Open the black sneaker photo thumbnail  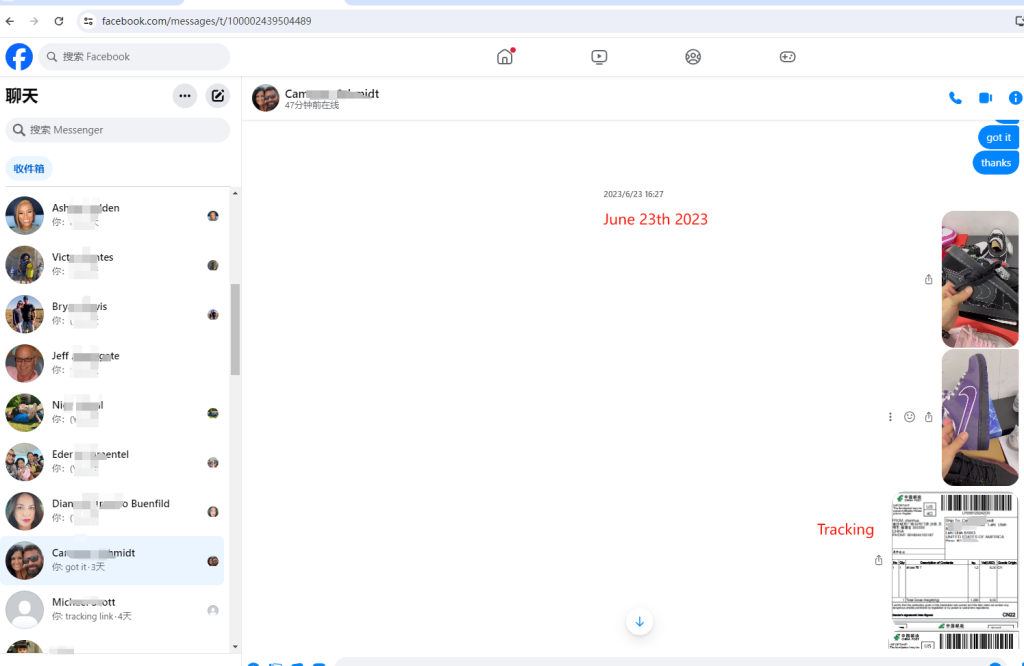[x=979, y=279]
